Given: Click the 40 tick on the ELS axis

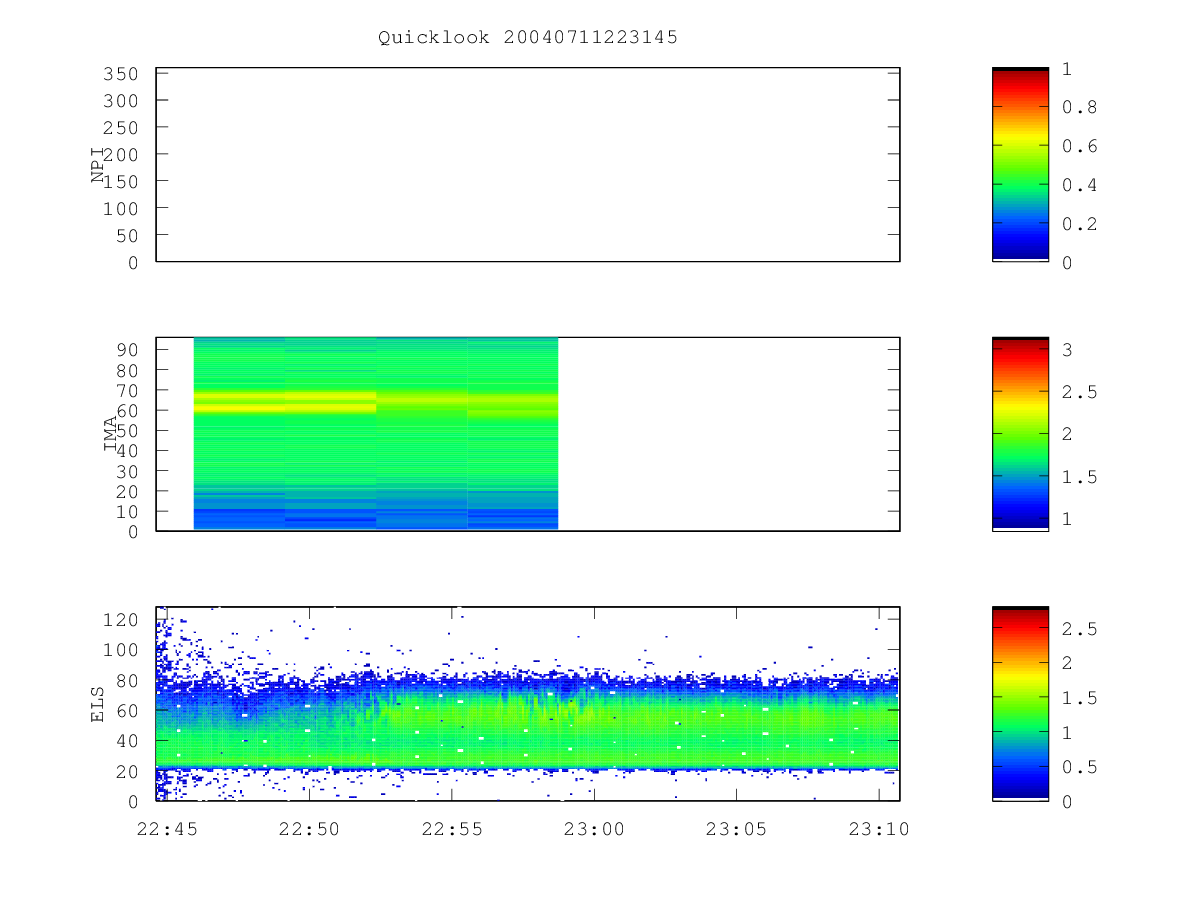Looking at the screenshot, I should (x=127, y=741).
